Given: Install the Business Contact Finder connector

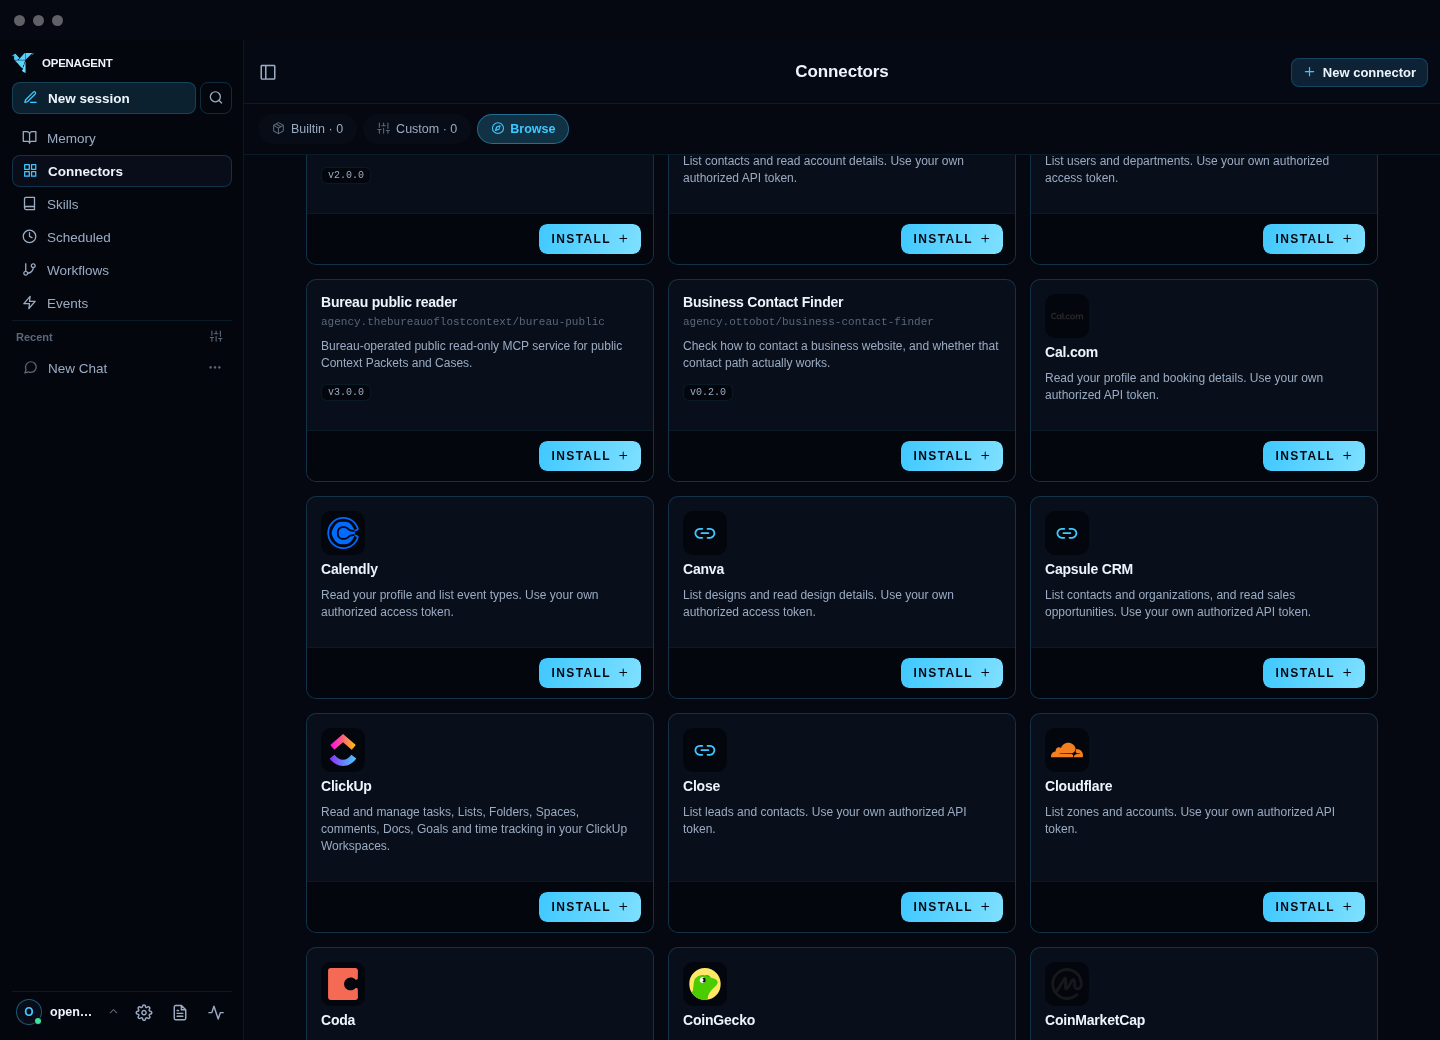Looking at the screenshot, I should (952, 456).
